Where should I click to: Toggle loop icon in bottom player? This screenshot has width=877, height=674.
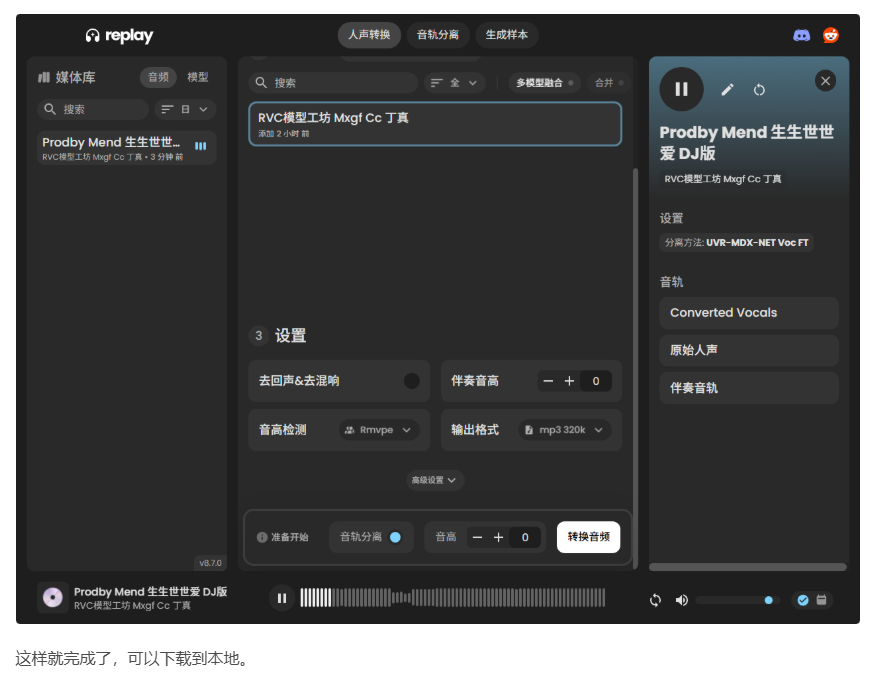point(656,600)
